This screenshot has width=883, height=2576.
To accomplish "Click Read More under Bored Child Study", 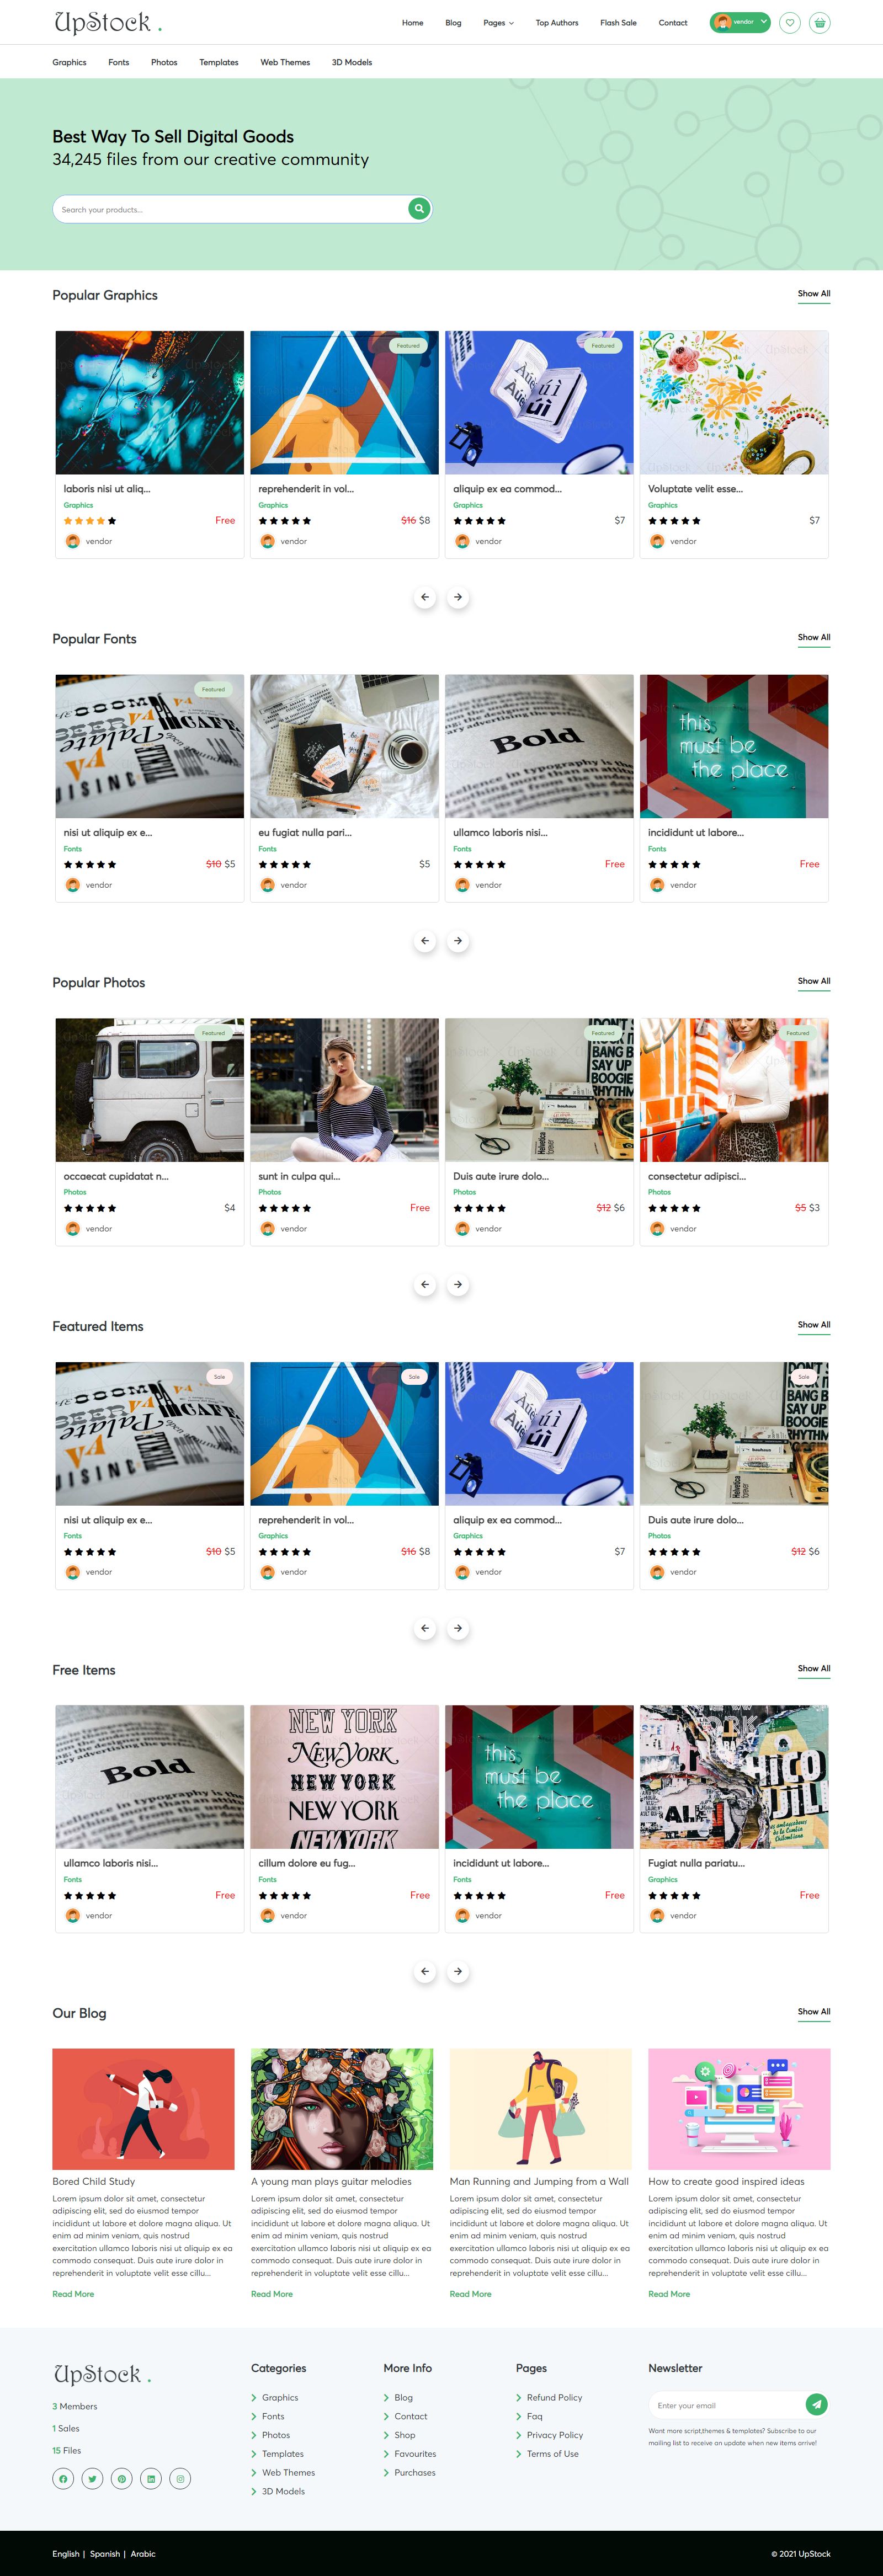I will point(73,2294).
